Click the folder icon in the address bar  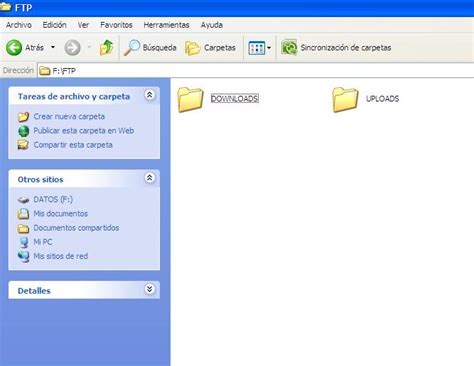45,71
